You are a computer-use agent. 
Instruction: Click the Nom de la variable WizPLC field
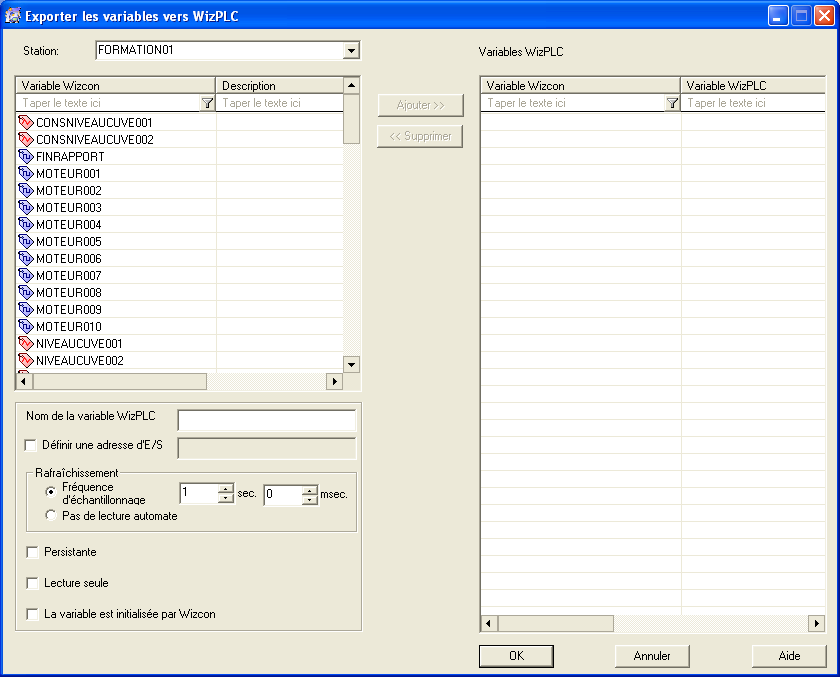[x=267, y=420]
